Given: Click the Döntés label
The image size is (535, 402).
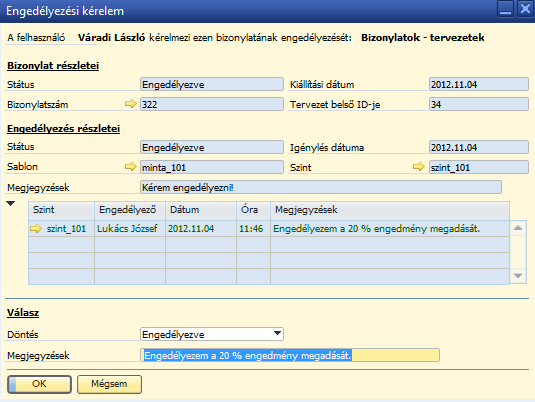Looking at the screenshot, I should pyautogui.click(x=23, y=334).
